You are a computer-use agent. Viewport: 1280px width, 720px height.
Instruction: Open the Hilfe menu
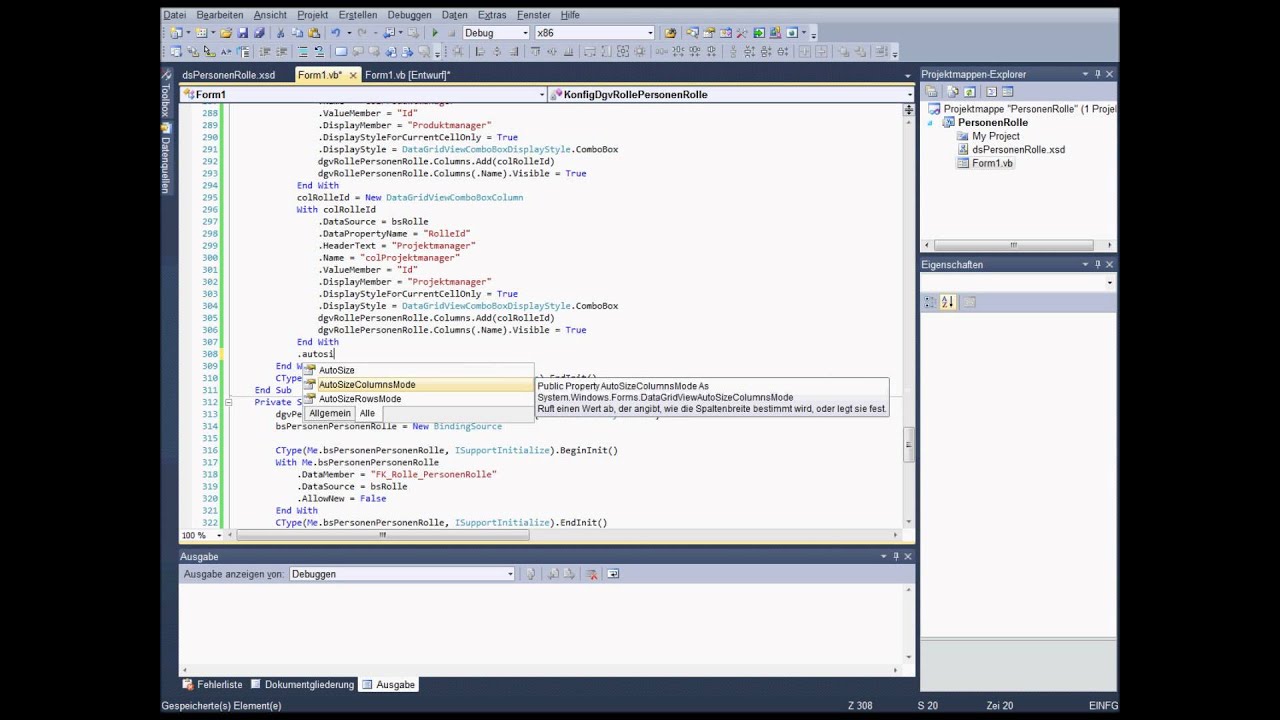pos(570,15)
